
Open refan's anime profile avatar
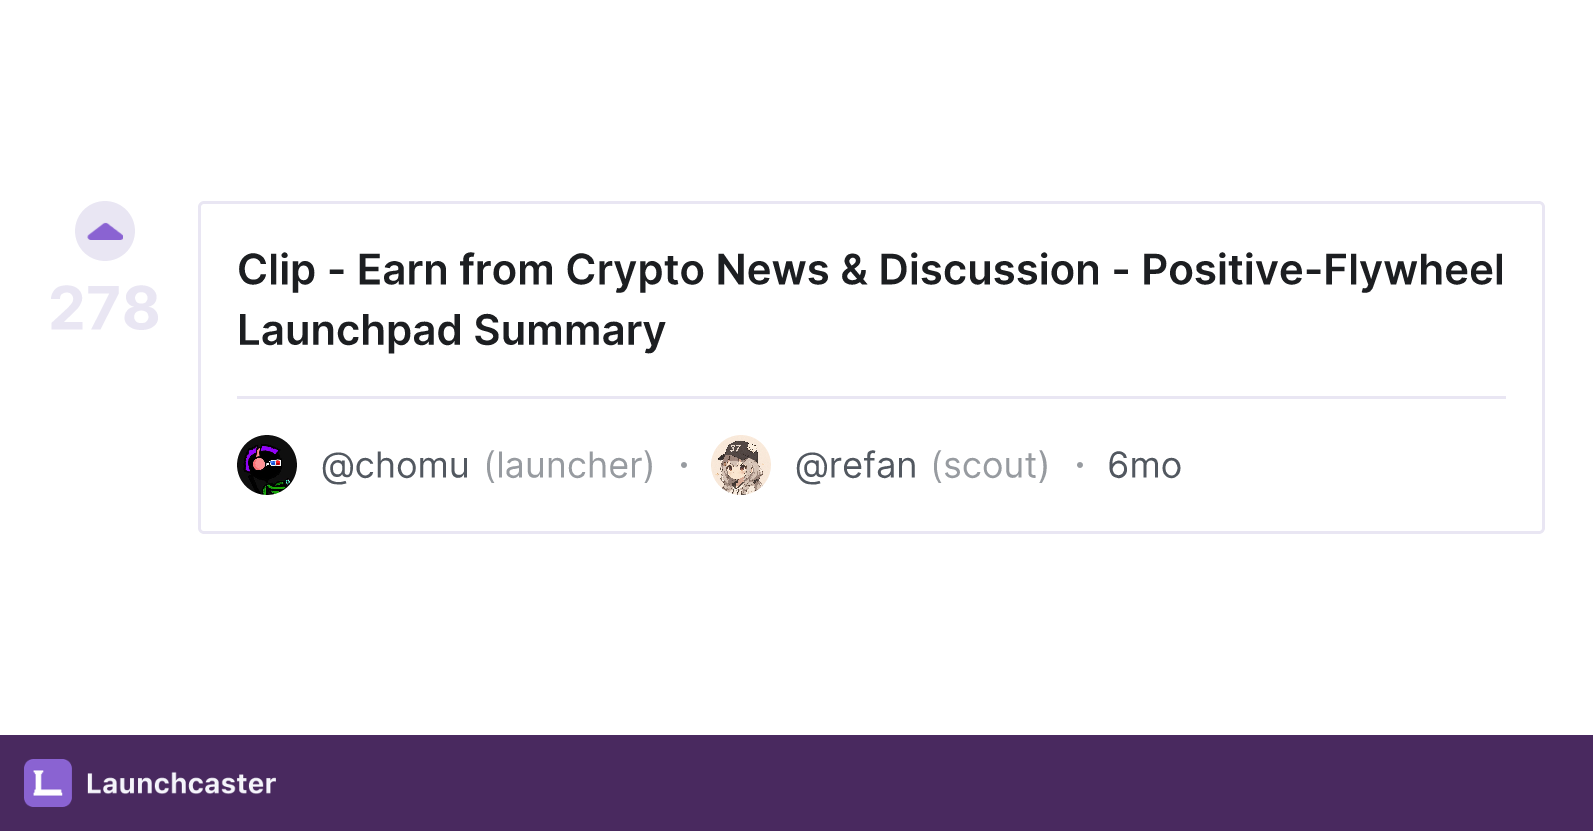coord(741,465)
